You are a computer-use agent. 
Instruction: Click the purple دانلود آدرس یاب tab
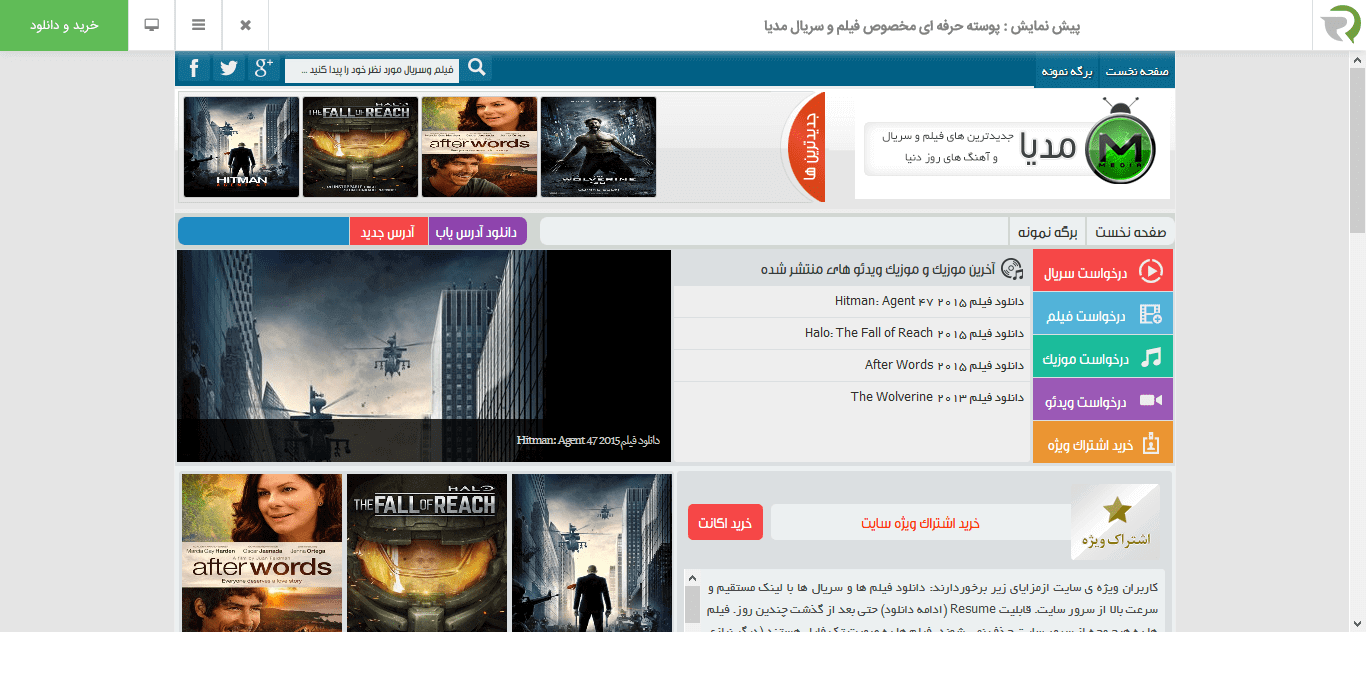pos(478,232)
